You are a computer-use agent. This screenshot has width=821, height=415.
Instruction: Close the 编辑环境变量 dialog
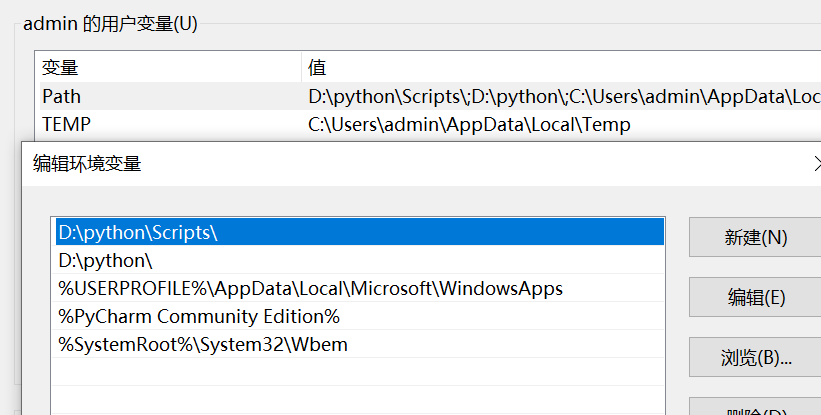(x=817, y=164)
